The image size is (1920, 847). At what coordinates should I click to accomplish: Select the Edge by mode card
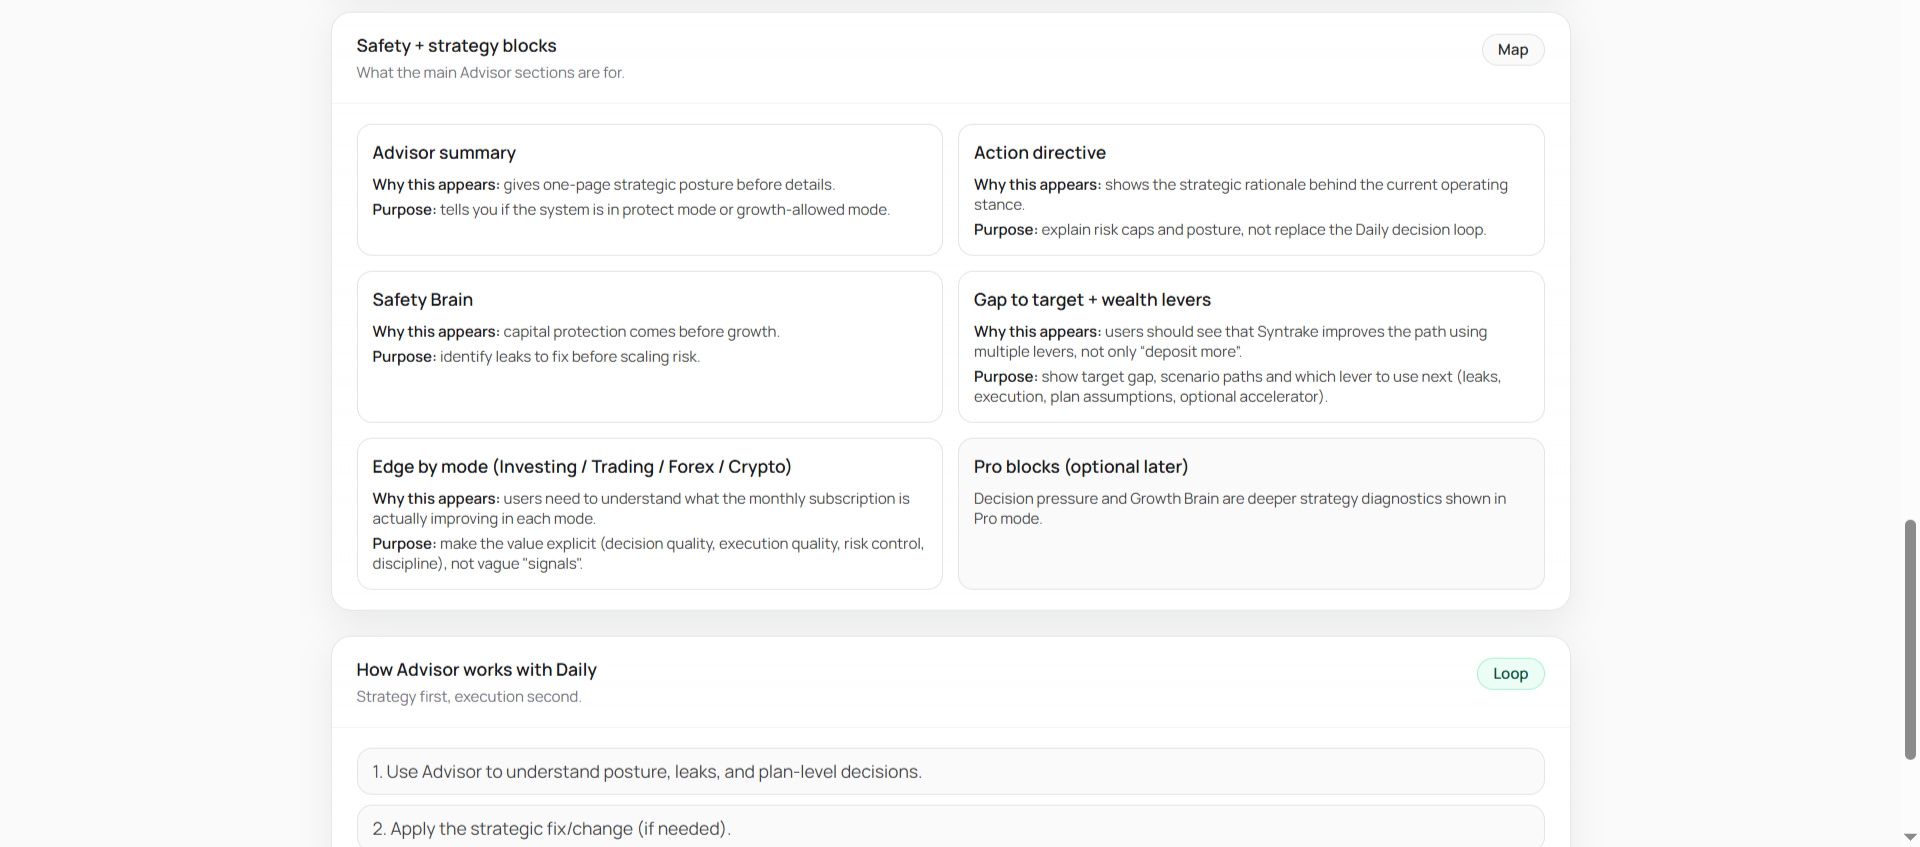point(649,514)
